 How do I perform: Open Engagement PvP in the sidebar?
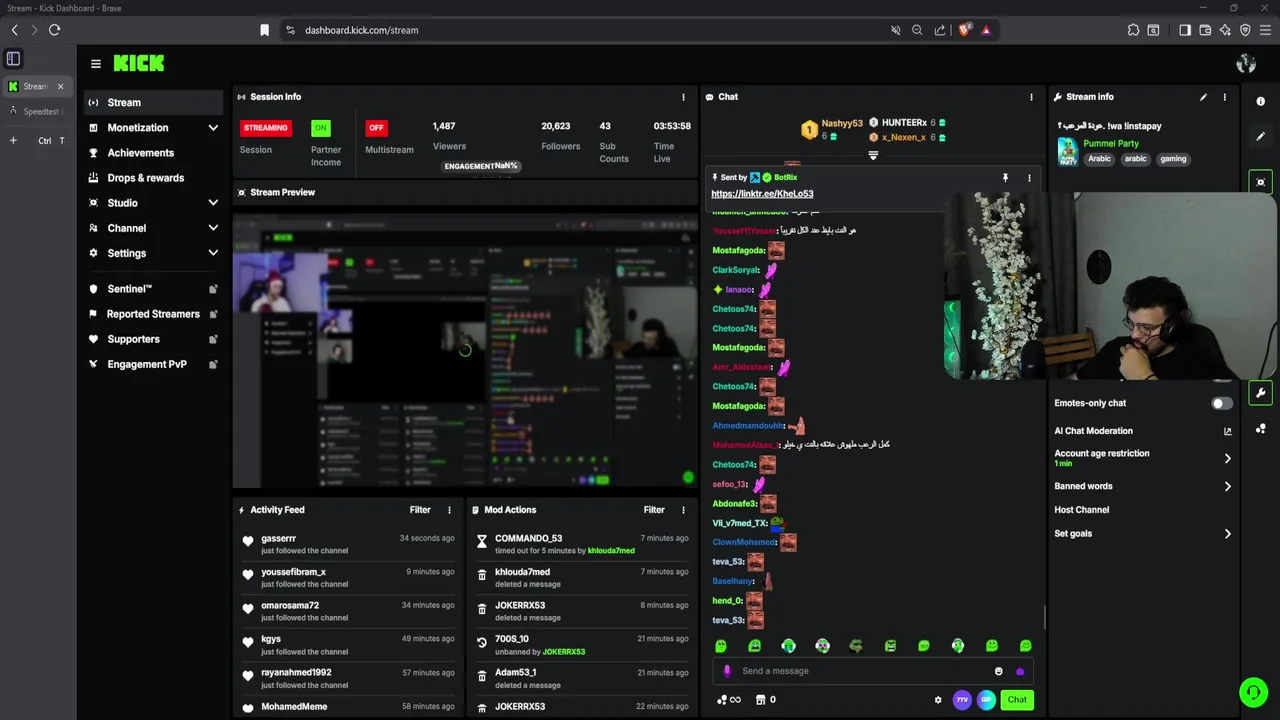click(x=153, y=364)
